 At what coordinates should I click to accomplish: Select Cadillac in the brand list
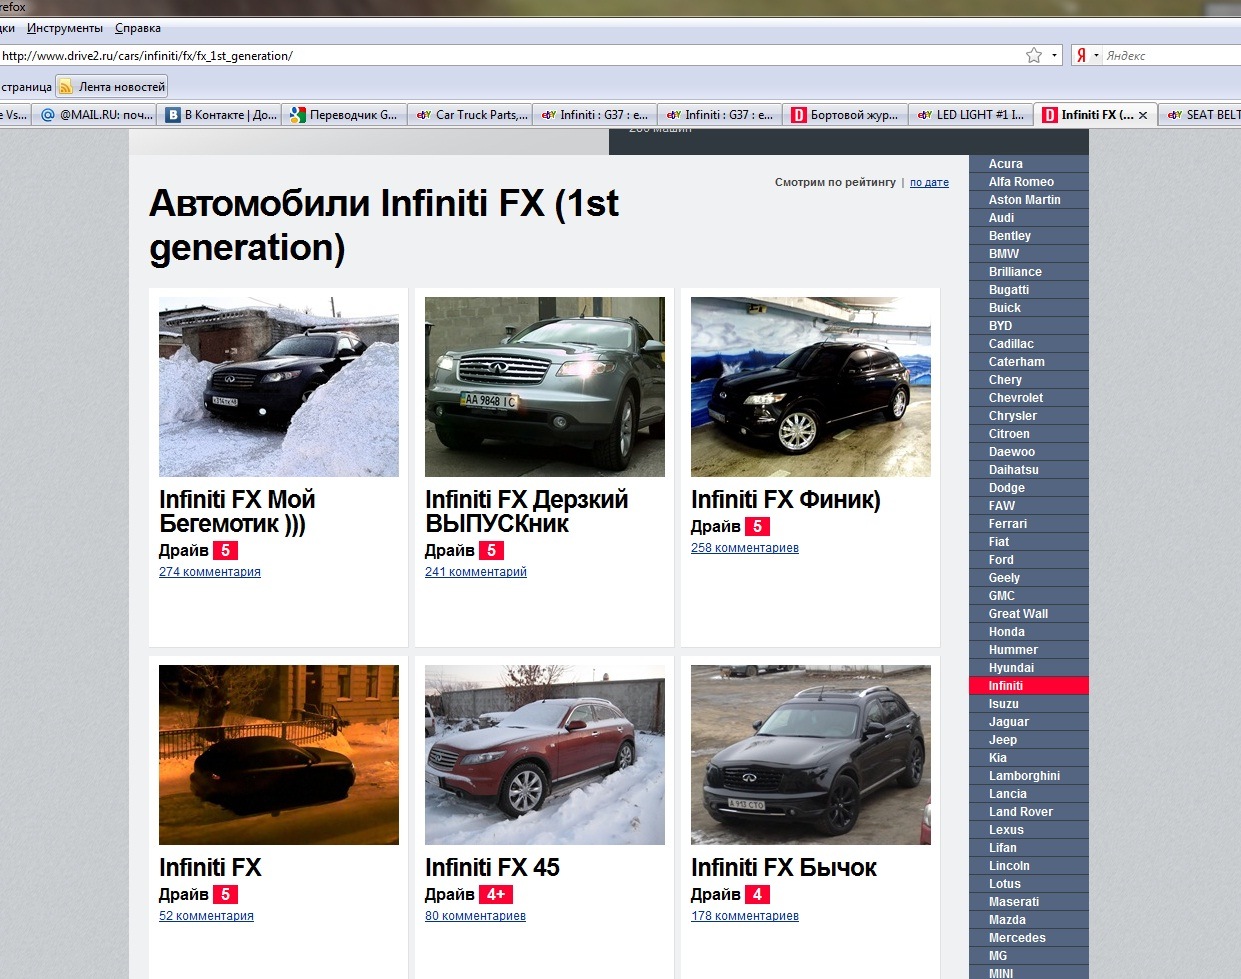click(x=1029, y=344)
